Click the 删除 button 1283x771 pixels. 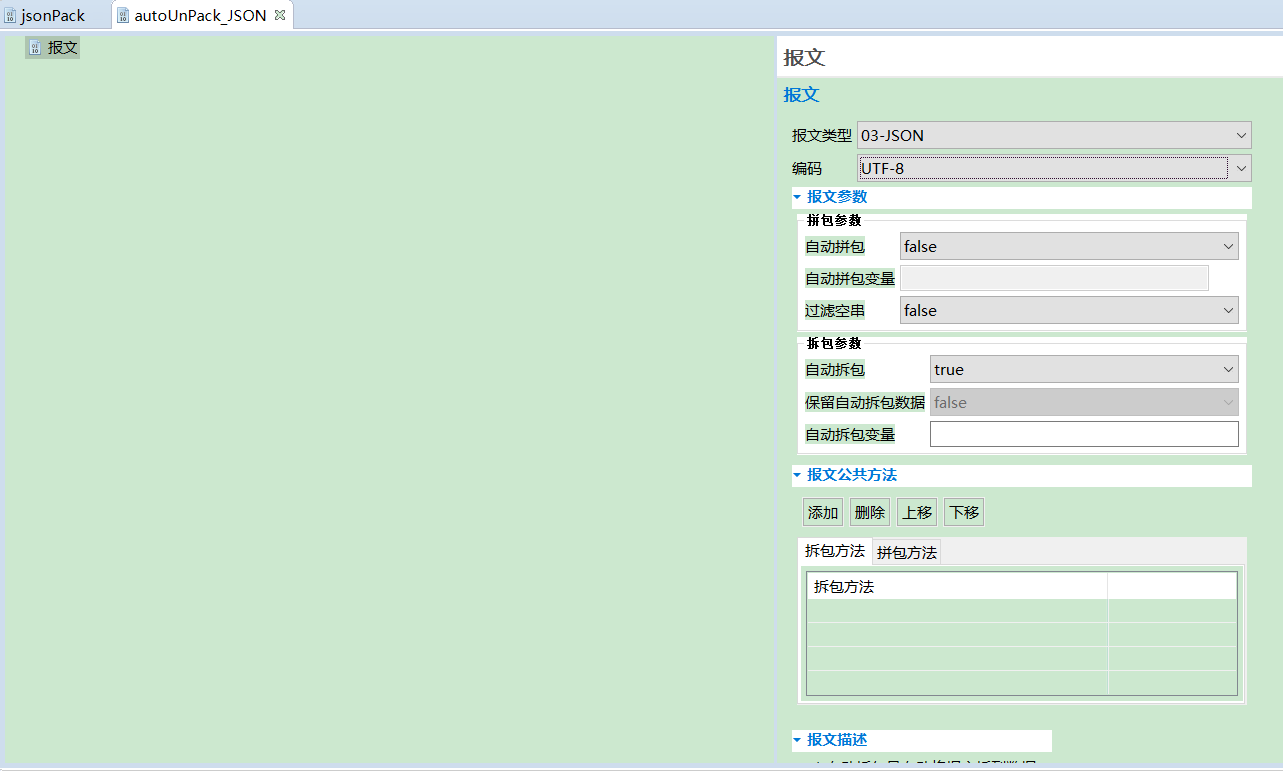(x=869, y=511)
